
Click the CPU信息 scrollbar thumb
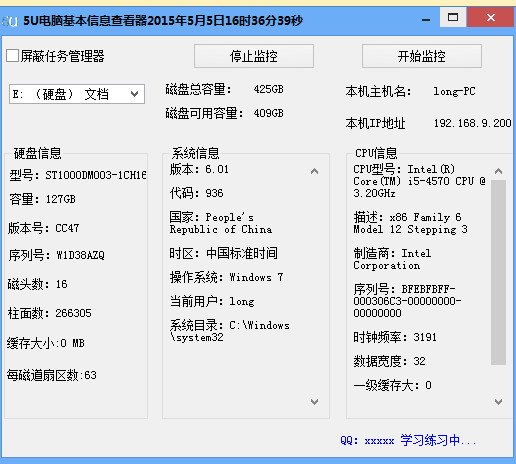pyautogui.click(x=498, y=272)
